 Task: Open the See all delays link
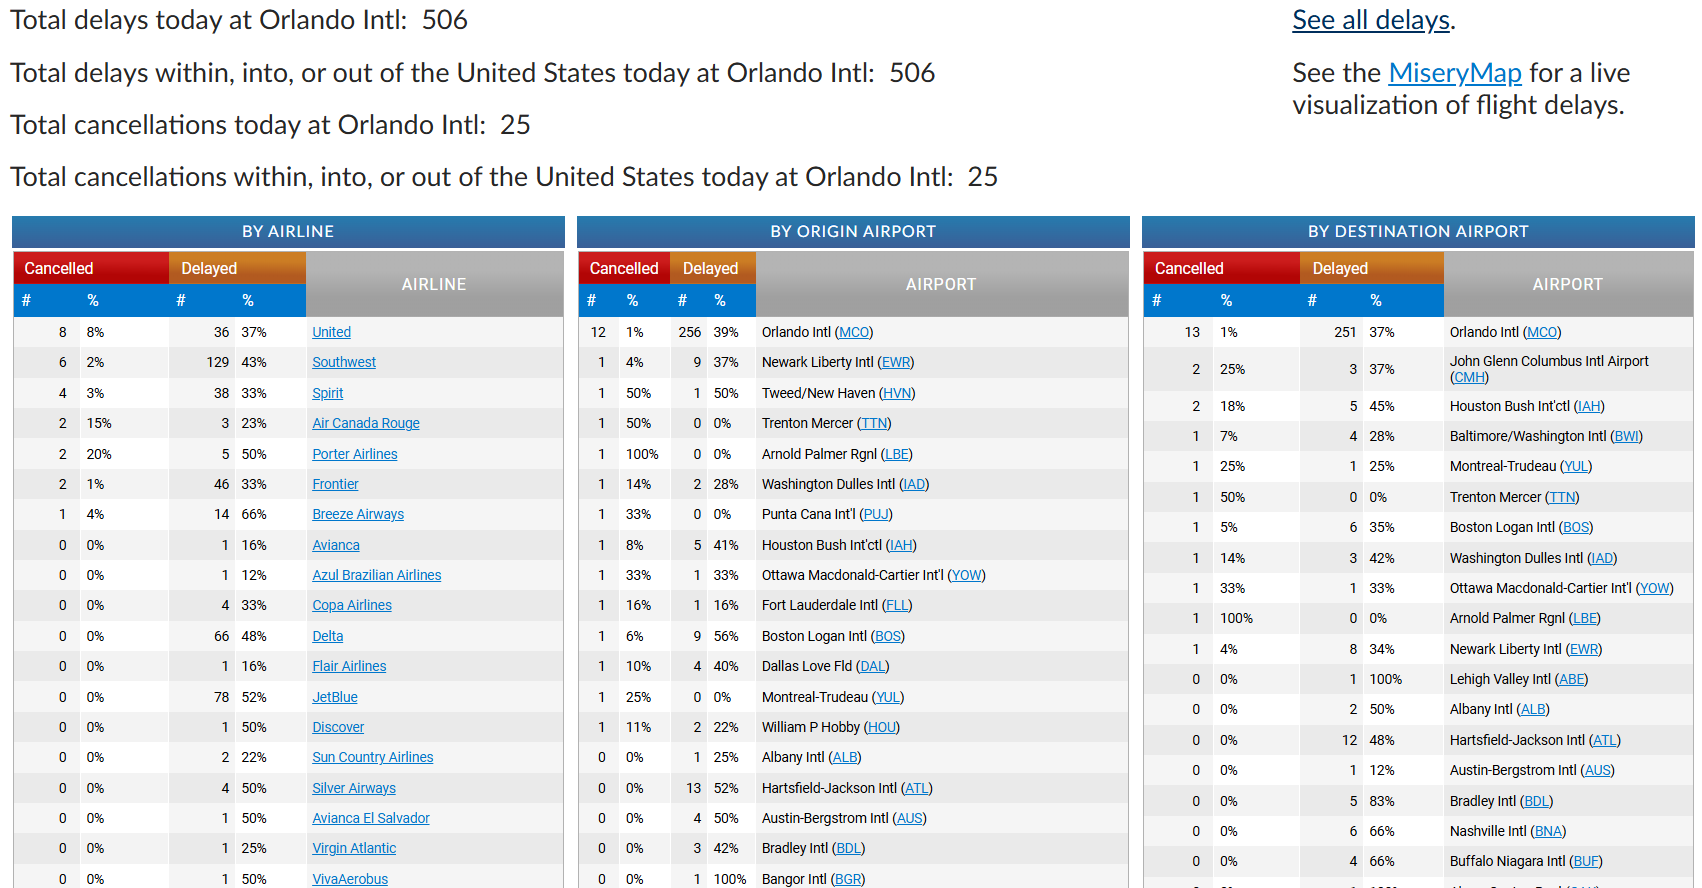click(x=1370, y=20)
